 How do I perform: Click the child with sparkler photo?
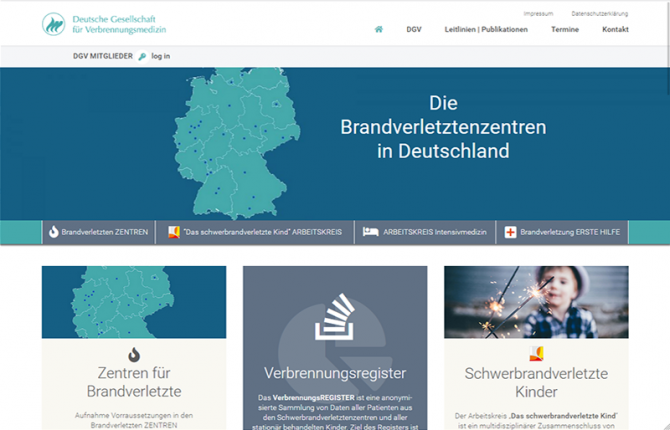[x=536, y=302]
